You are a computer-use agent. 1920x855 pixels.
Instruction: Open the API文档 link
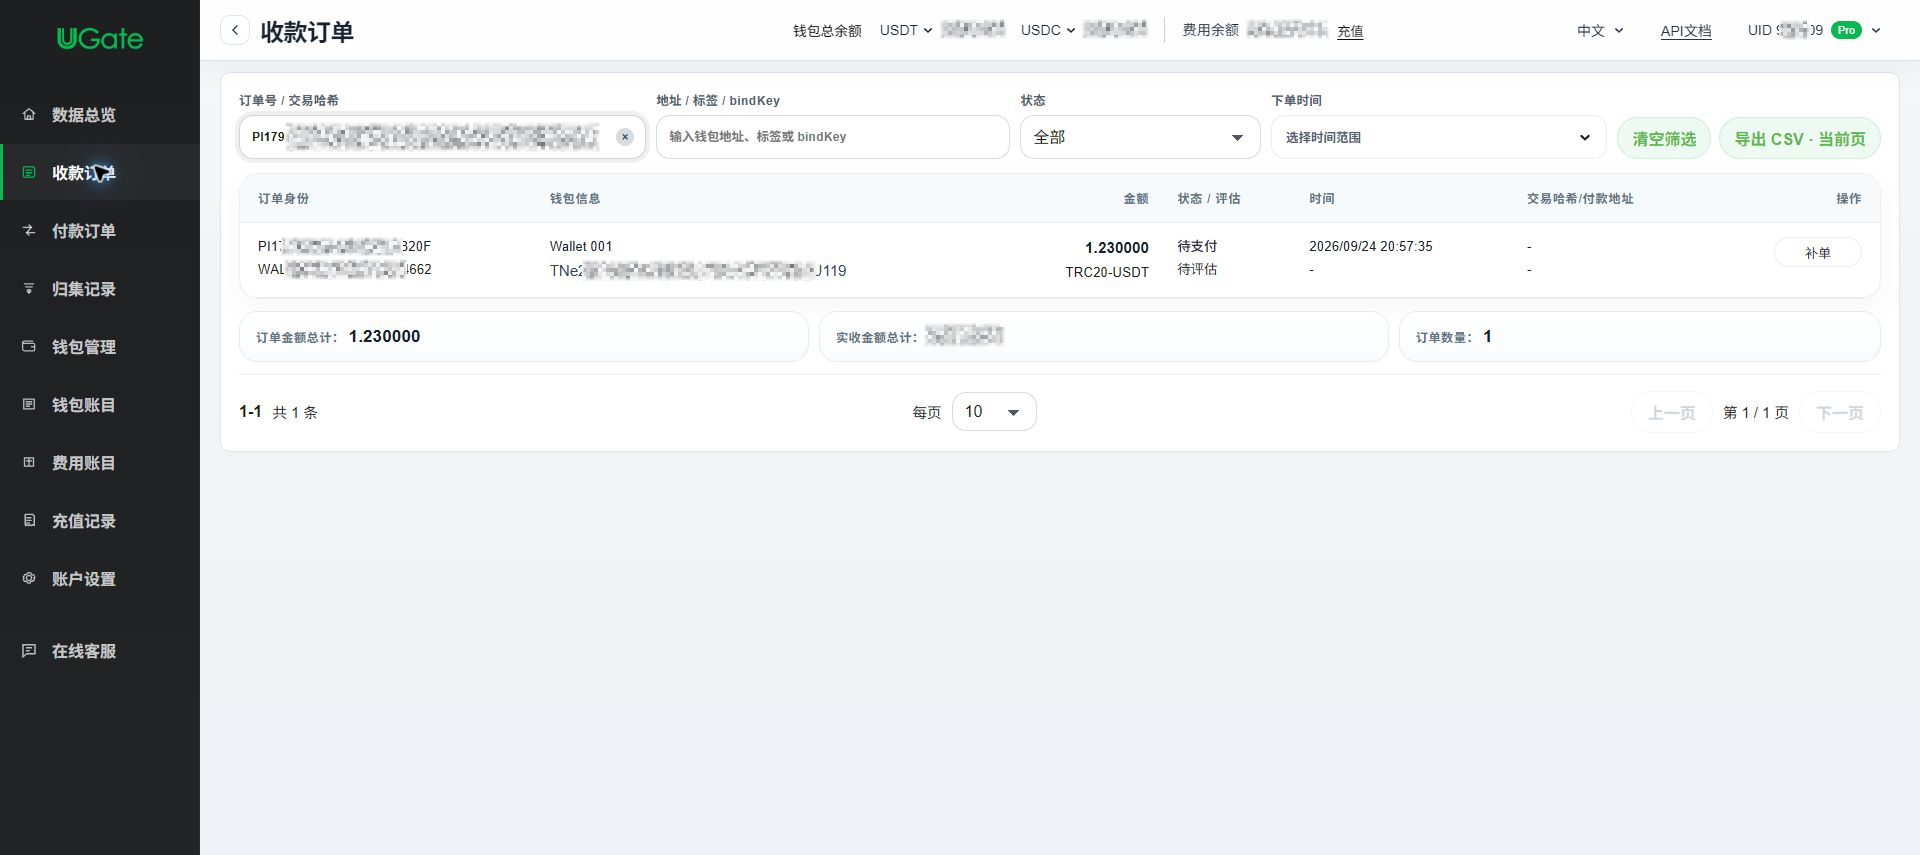1686,31
